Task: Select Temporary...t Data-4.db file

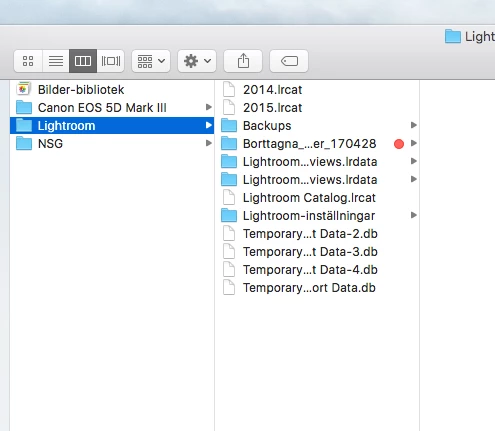Action: pos(317,269)
